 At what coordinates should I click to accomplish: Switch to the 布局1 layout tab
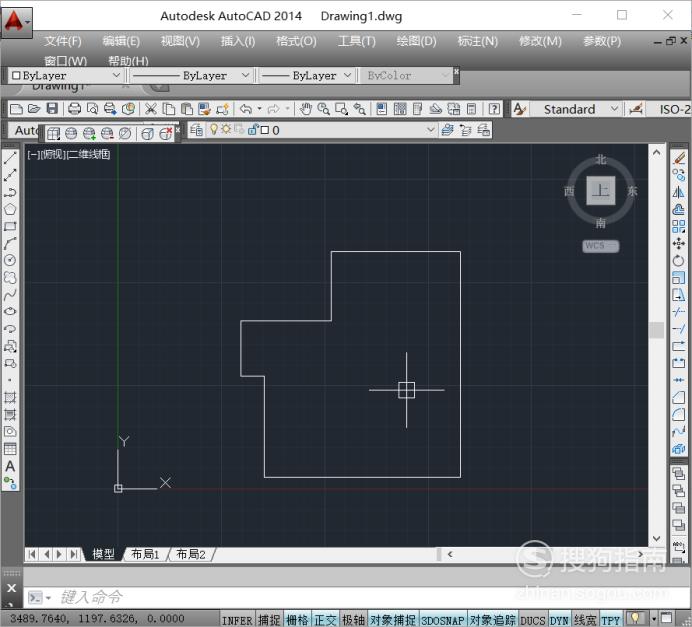(145, 554)
